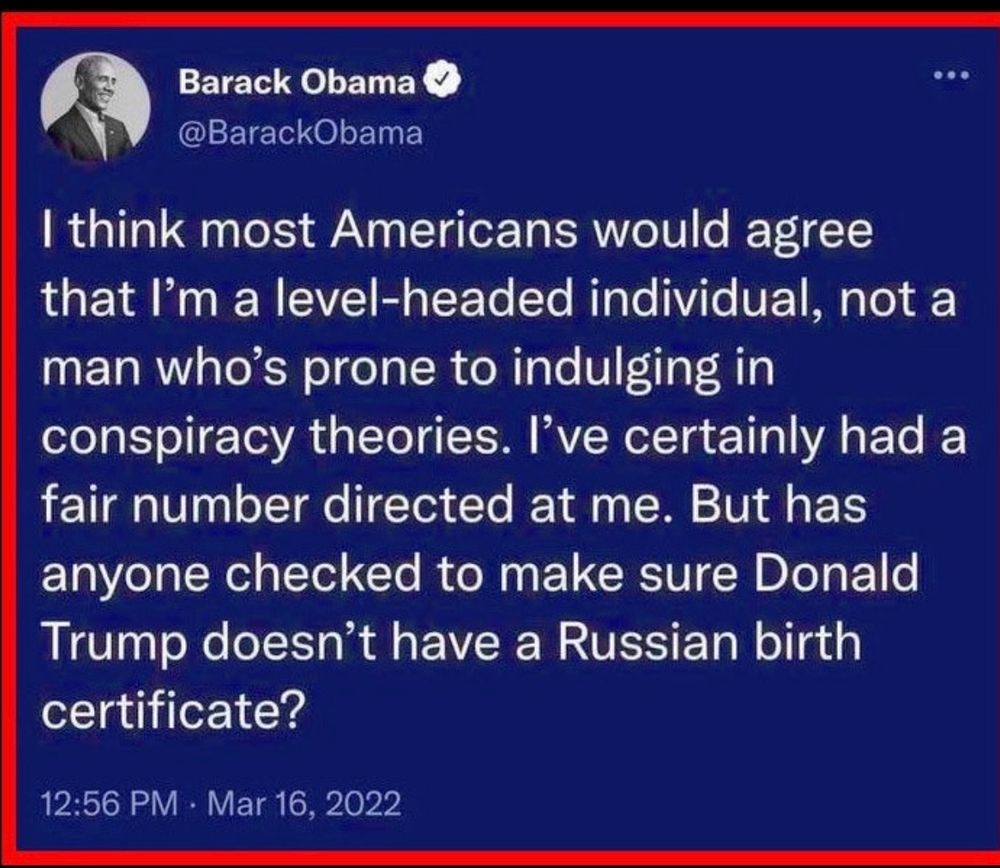Click the 12:56 PM timestamp

coord(110,803)
